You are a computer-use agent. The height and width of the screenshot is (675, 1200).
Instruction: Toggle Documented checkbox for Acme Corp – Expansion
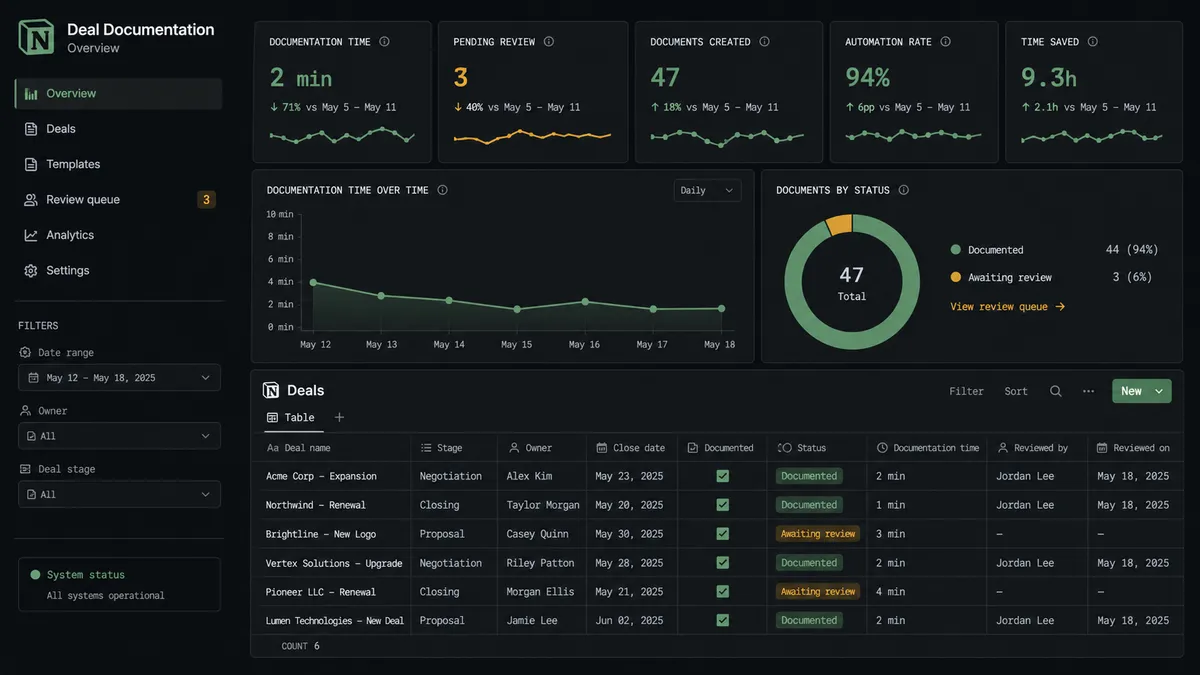pyautogui.click(x=722, y=476)
